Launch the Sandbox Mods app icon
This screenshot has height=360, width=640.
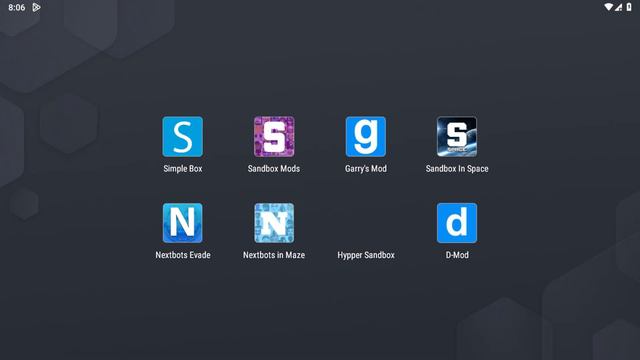tap(274, 137)
